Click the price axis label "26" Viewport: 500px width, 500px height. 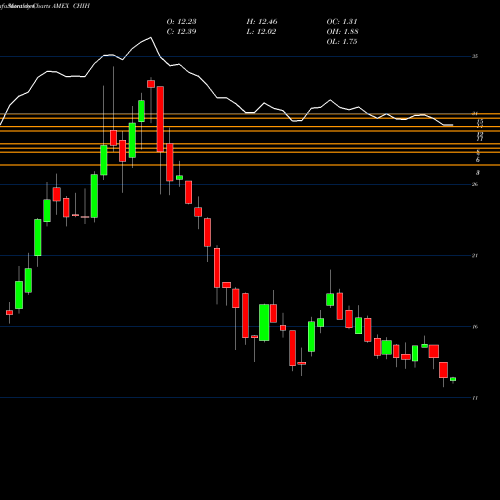click(475, 184)
